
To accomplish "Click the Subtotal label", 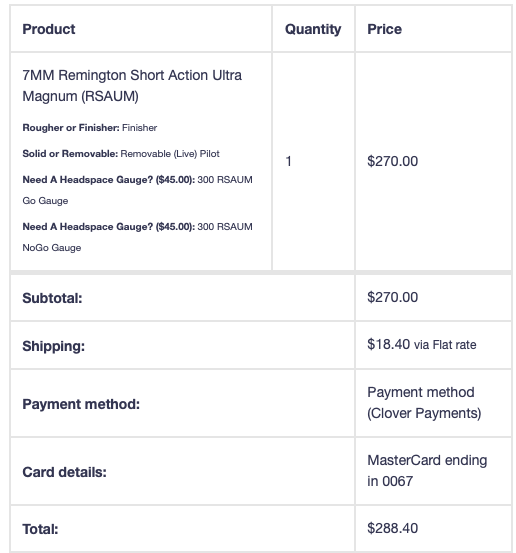I will point(52,298).
